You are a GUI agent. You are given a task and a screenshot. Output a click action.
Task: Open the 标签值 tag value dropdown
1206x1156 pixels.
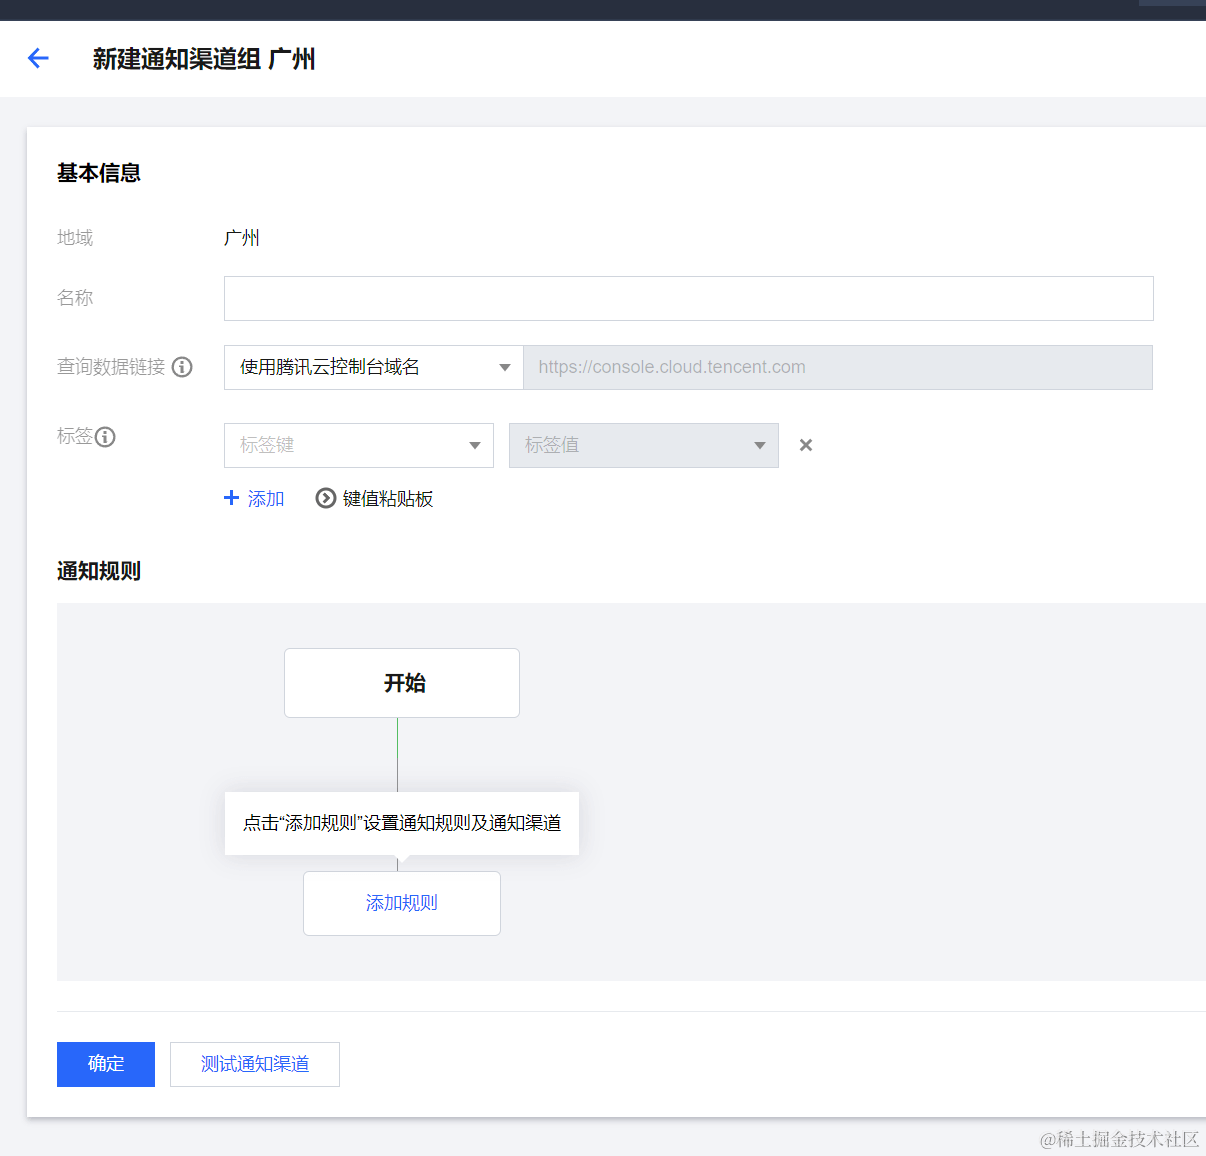pyautogui.click(x=643, y=445)
